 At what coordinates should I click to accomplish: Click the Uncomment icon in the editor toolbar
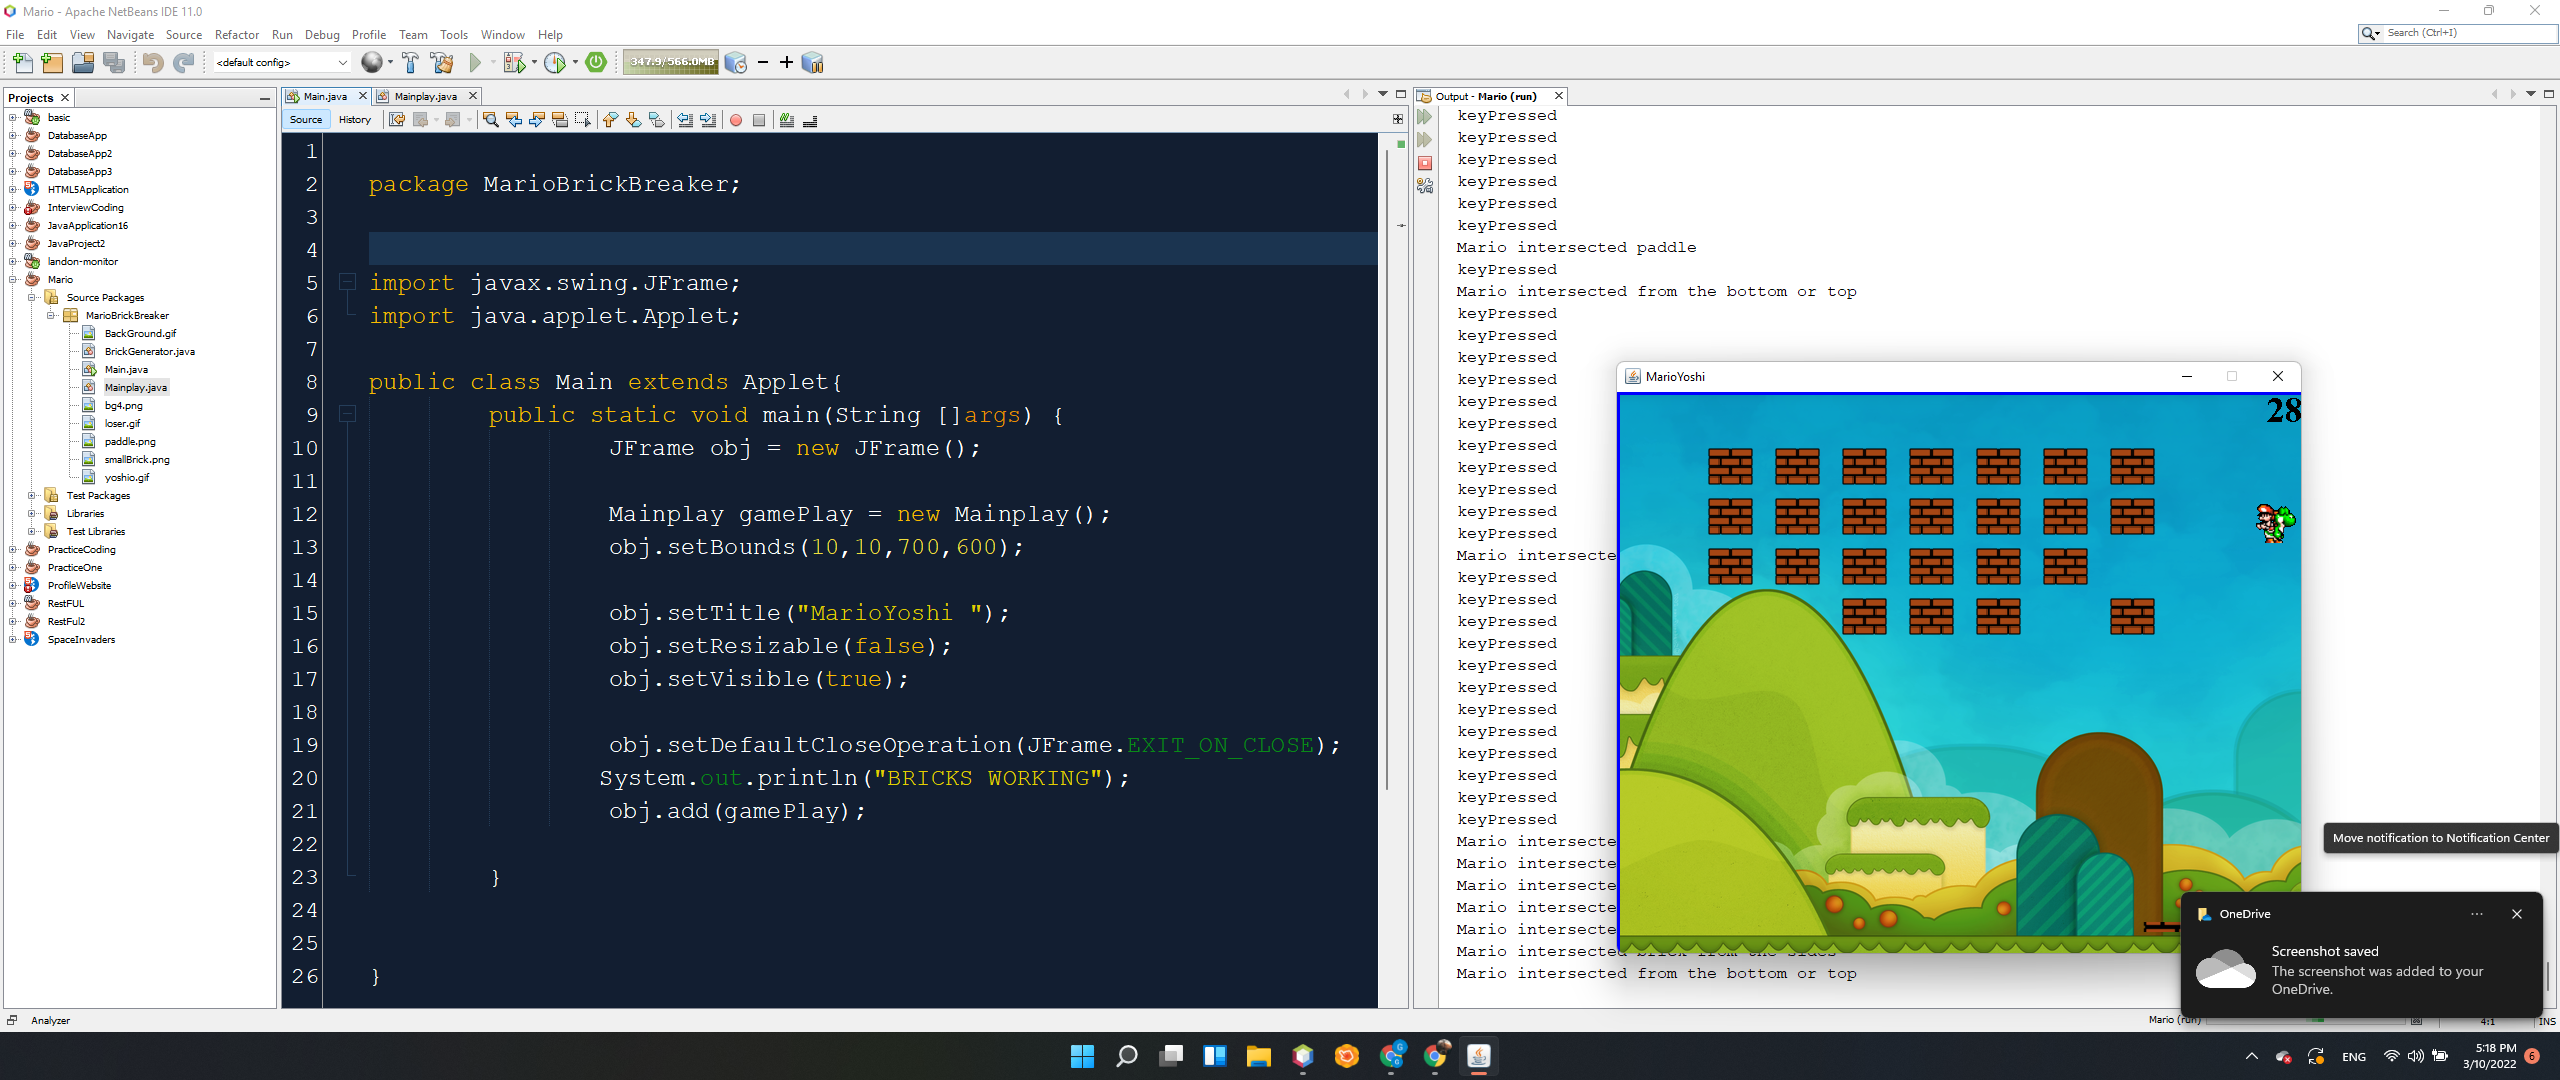[x=810, y=120]
